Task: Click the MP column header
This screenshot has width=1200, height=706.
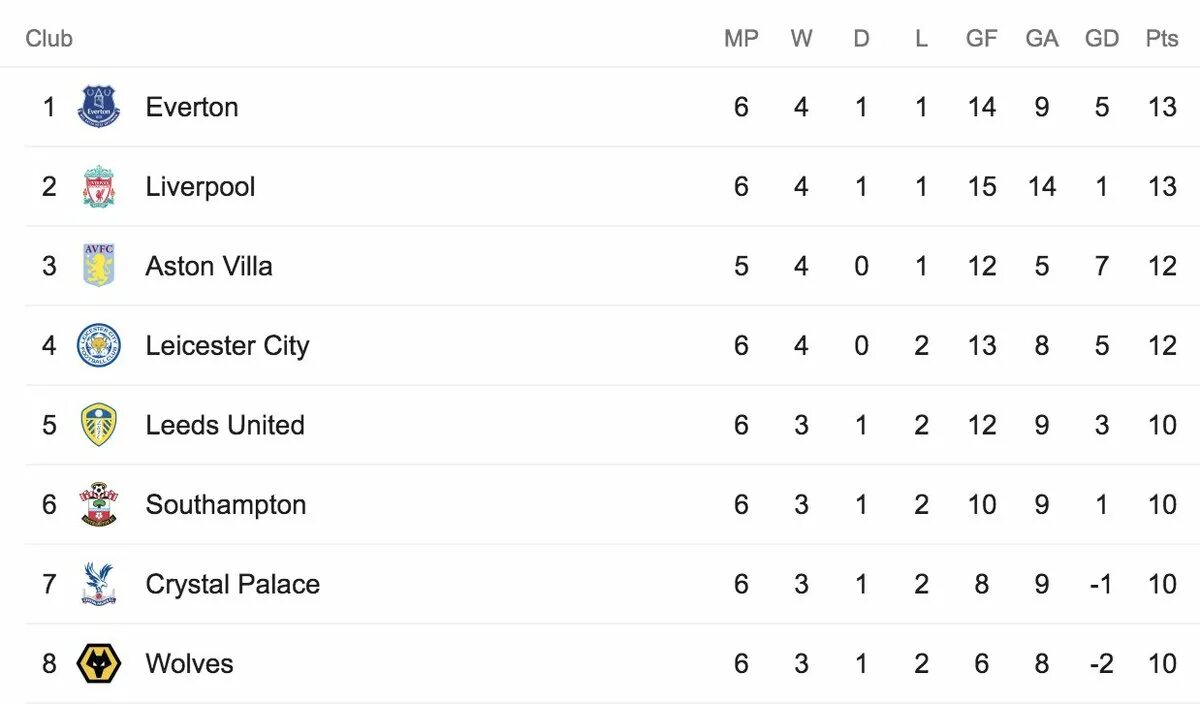Action: pos(741,38)
